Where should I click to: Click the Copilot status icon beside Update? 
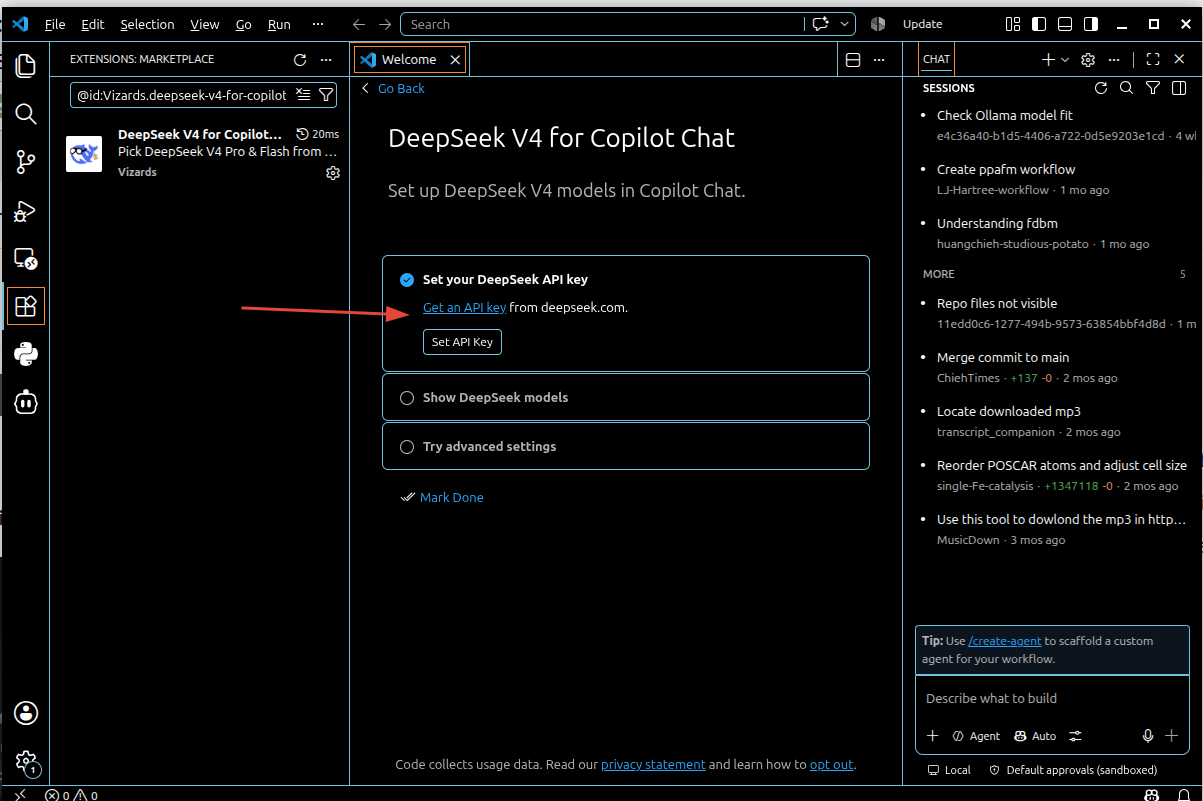pyautogui.click(x=878, y=24)
